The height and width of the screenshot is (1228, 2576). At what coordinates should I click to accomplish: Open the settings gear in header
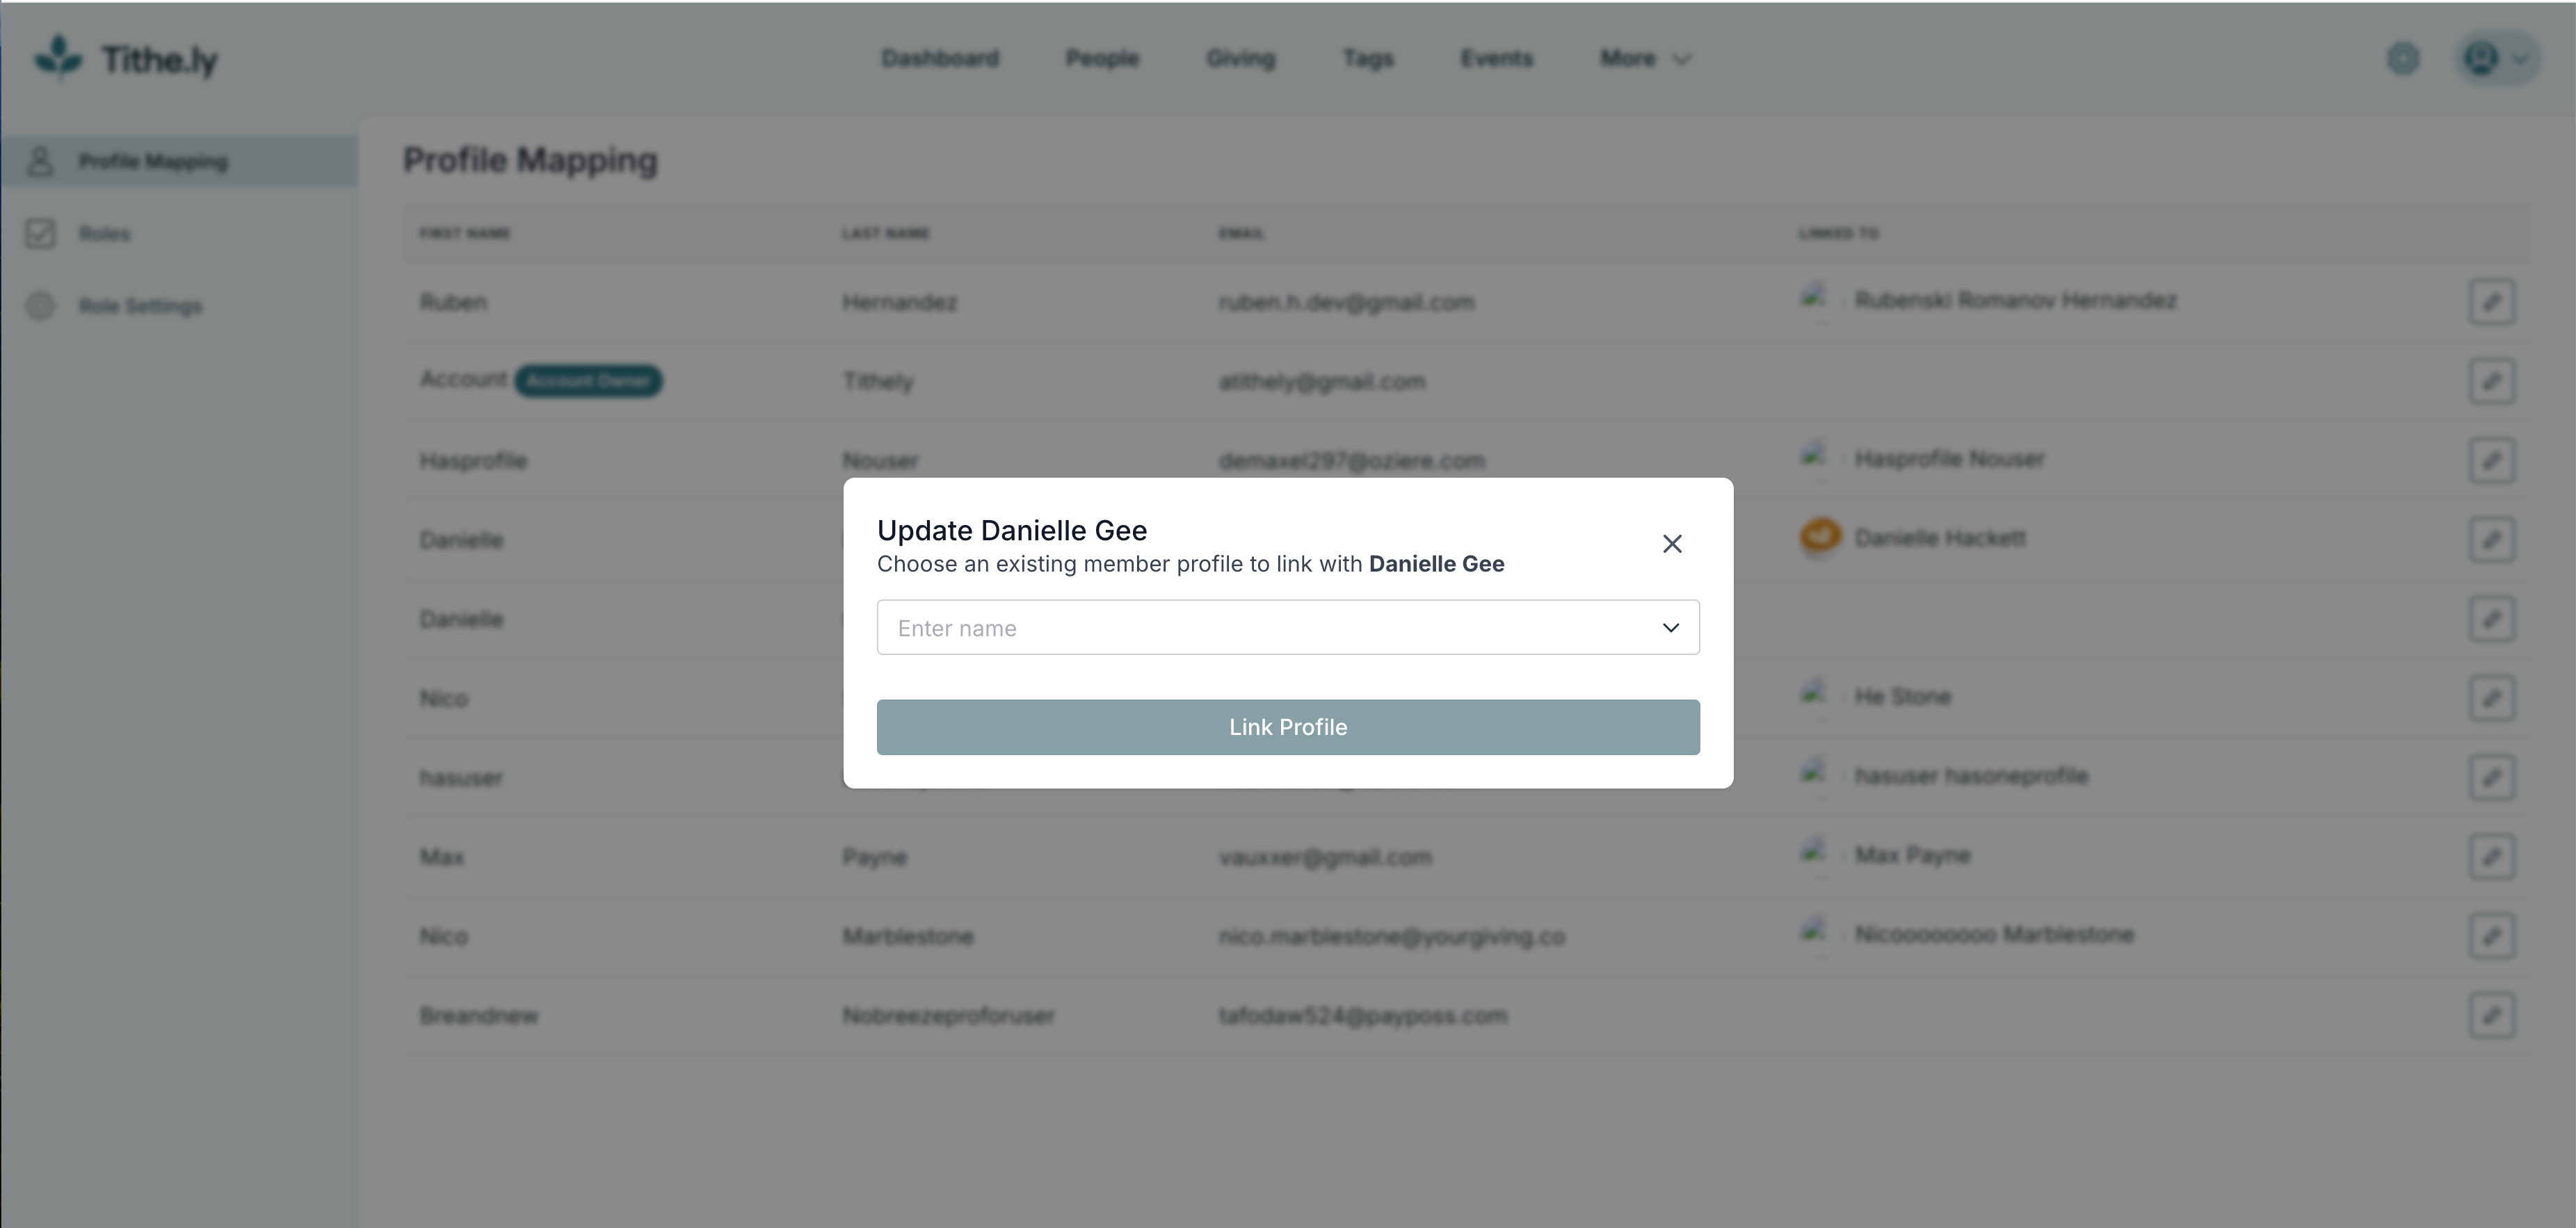click(2403, 59)
